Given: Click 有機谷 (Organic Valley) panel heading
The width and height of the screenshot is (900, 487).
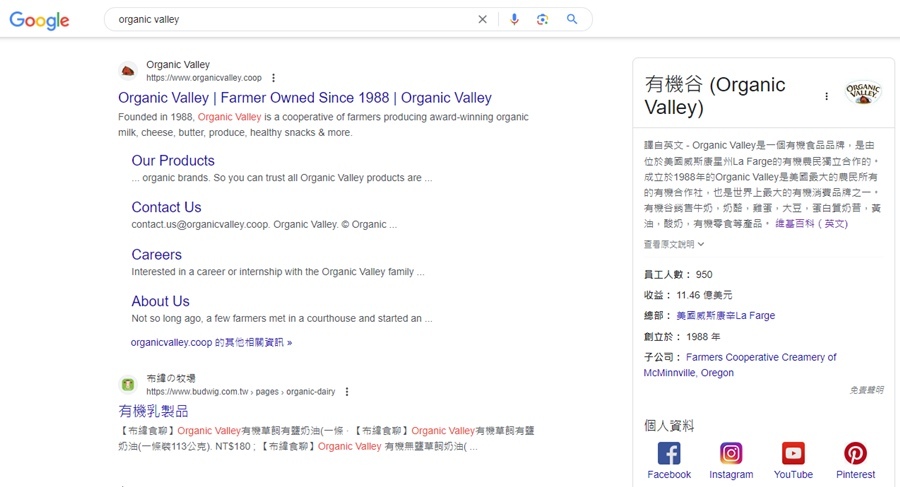Looking at the screenshot, I should pos(715,96).
